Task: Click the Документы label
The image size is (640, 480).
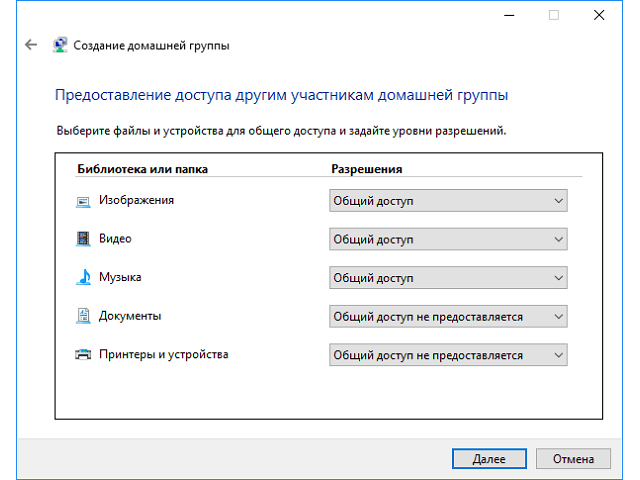Action: [130, 316]
